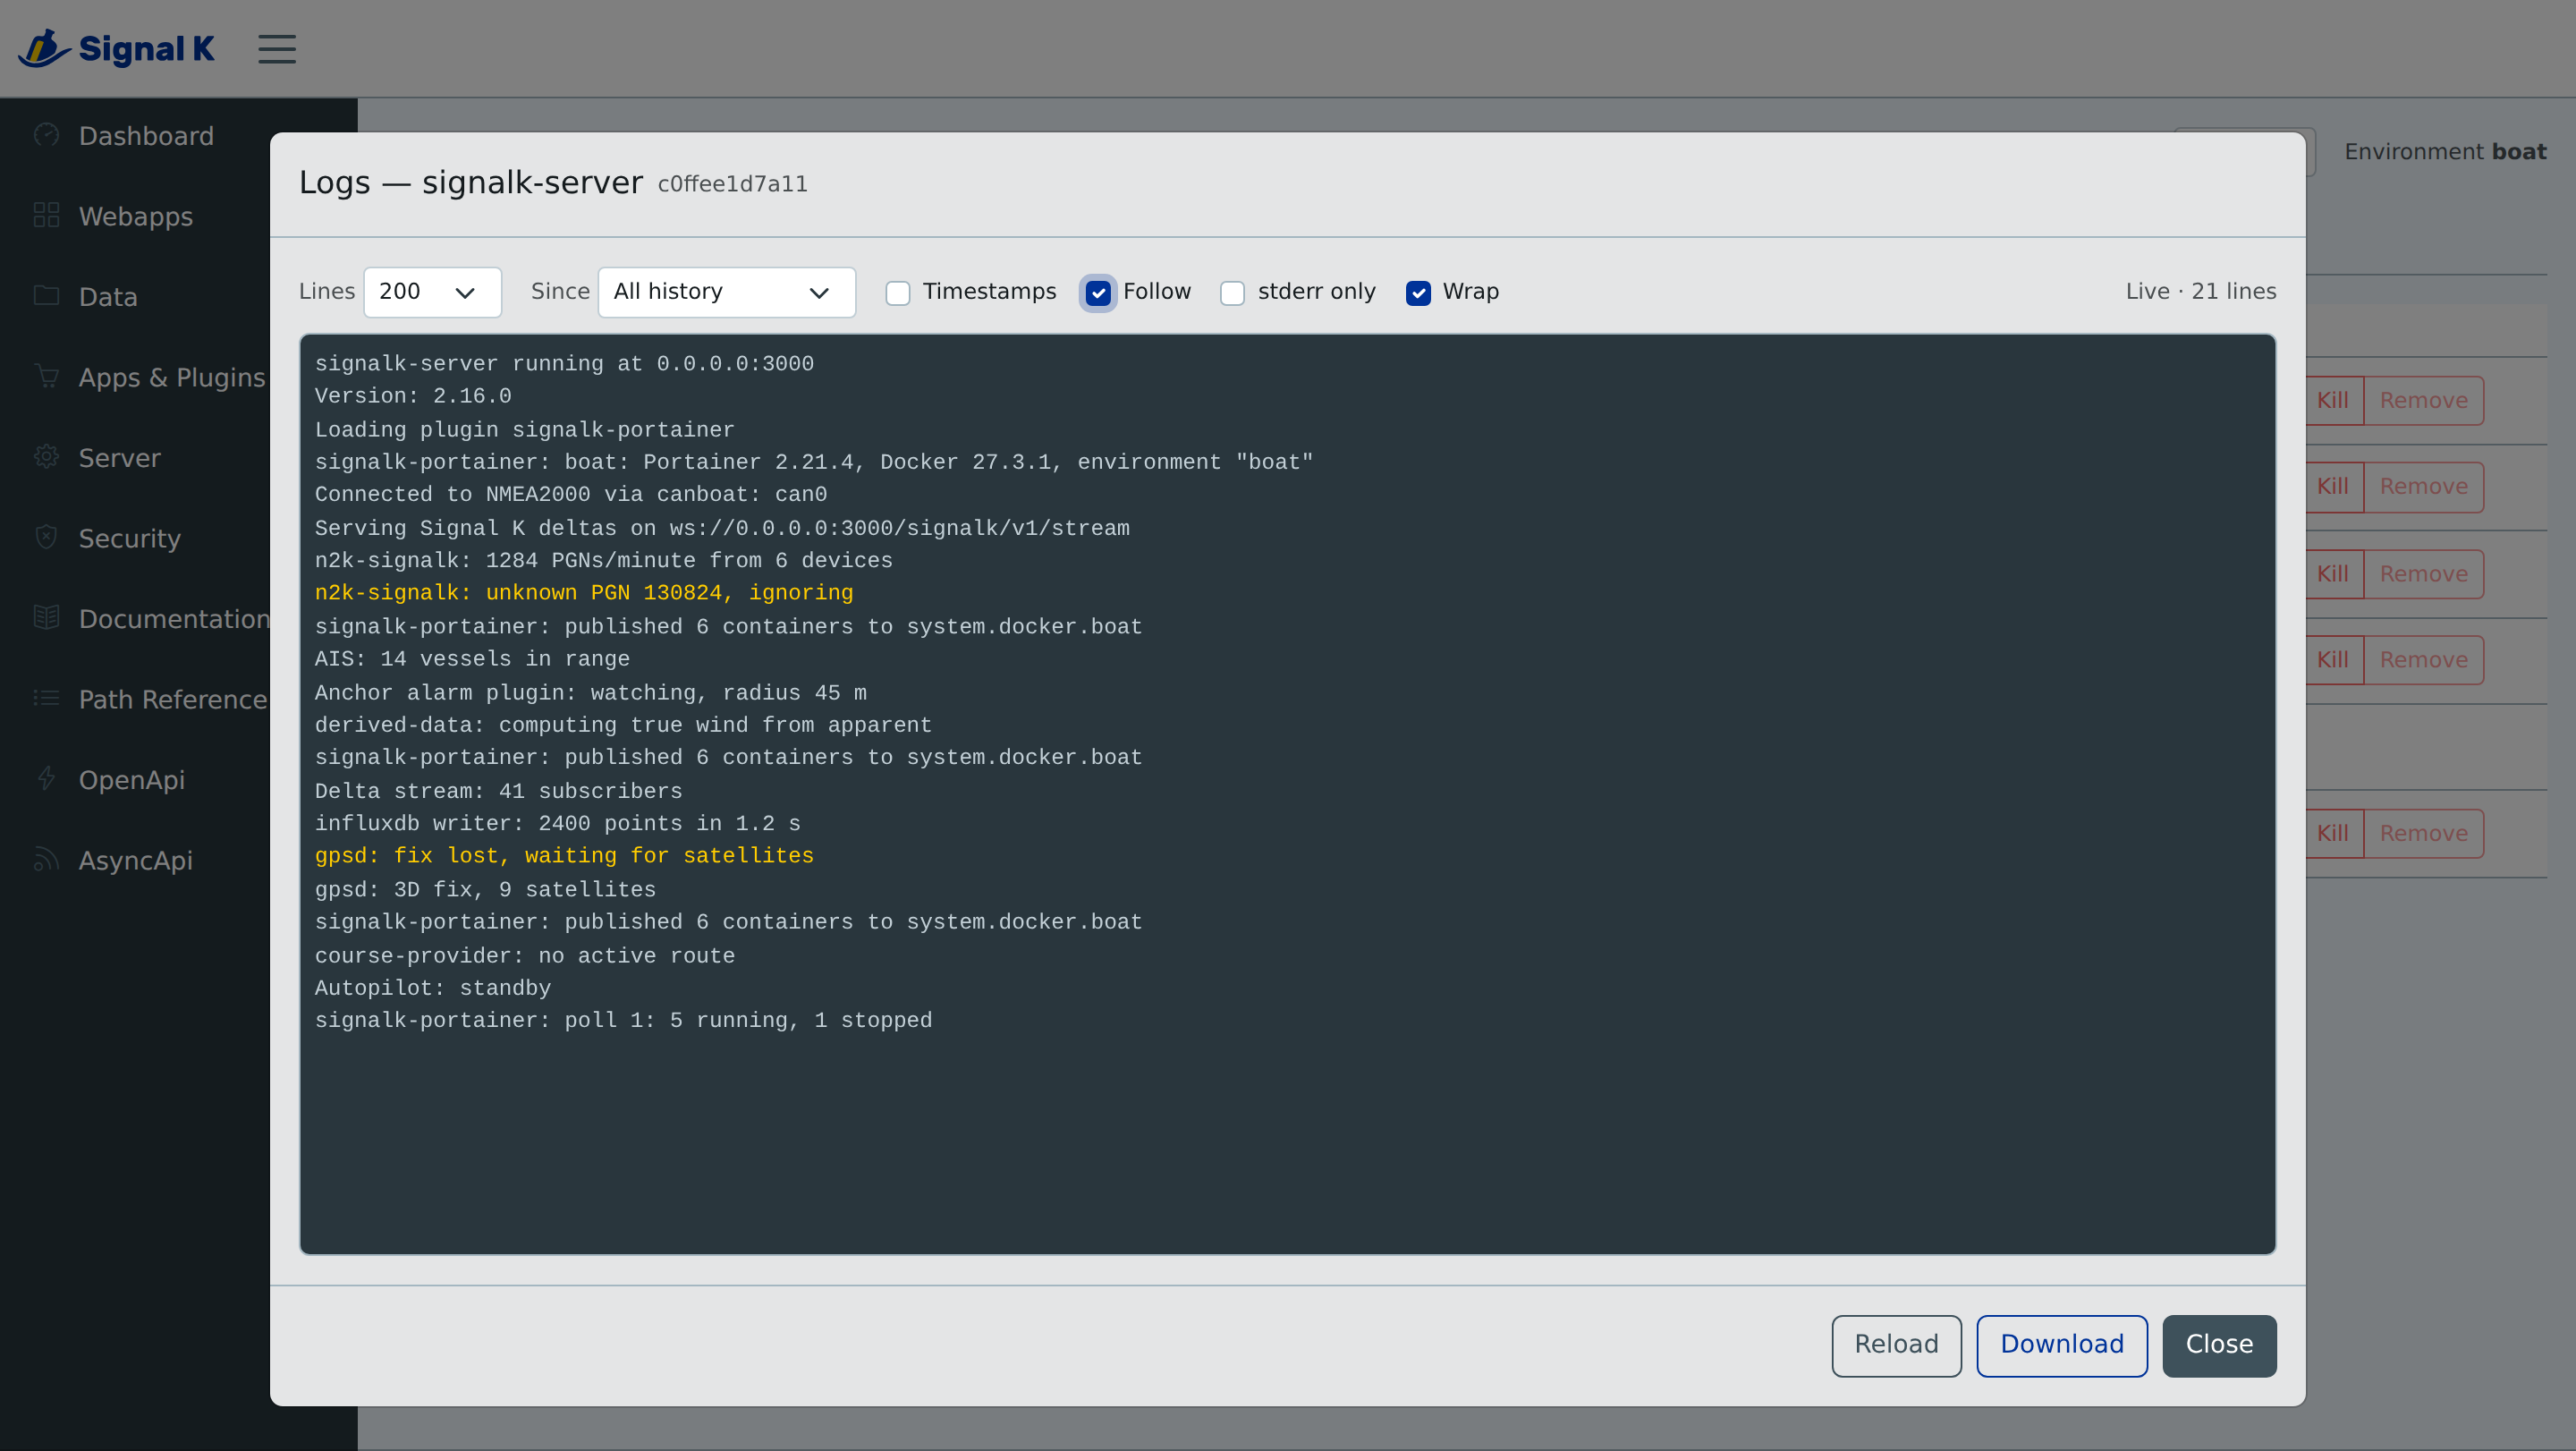Click the 'Live · 21 lines' status
The height and width of the screenshot is (1451, 2576).
tap(2200, 291)
